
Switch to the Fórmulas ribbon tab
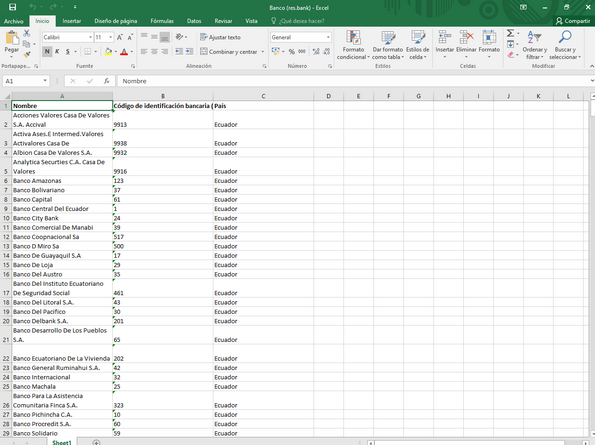point(162,21)
